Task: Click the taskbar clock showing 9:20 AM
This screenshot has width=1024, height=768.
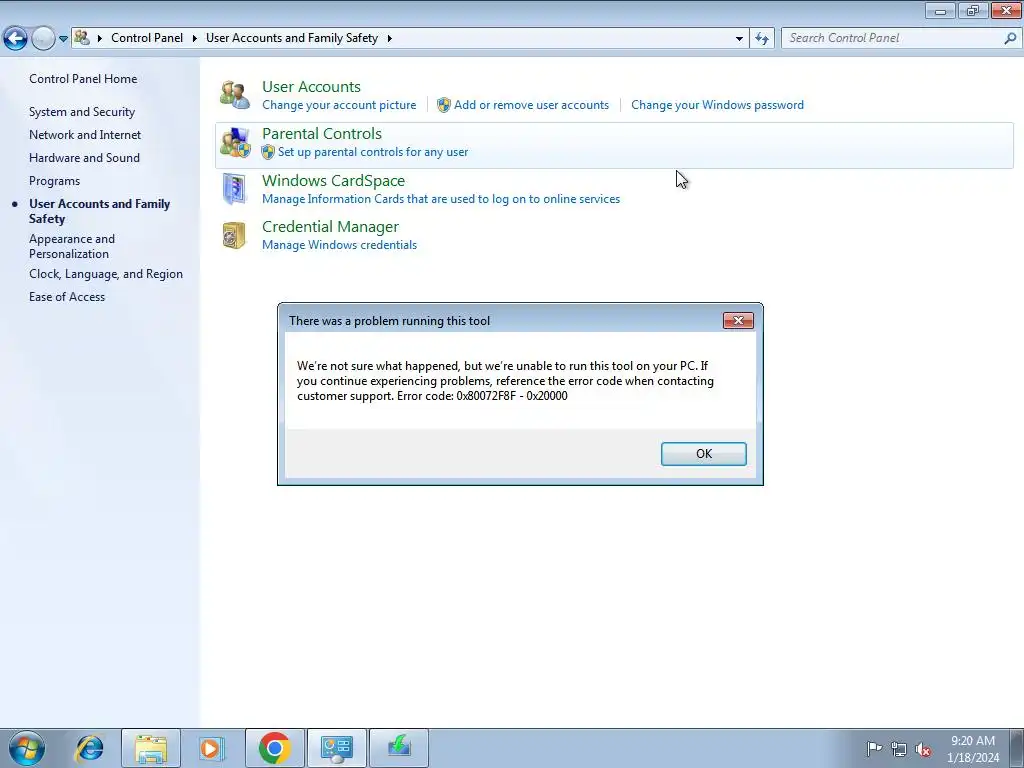Action: pyautogui.click(x=973, y=749)
